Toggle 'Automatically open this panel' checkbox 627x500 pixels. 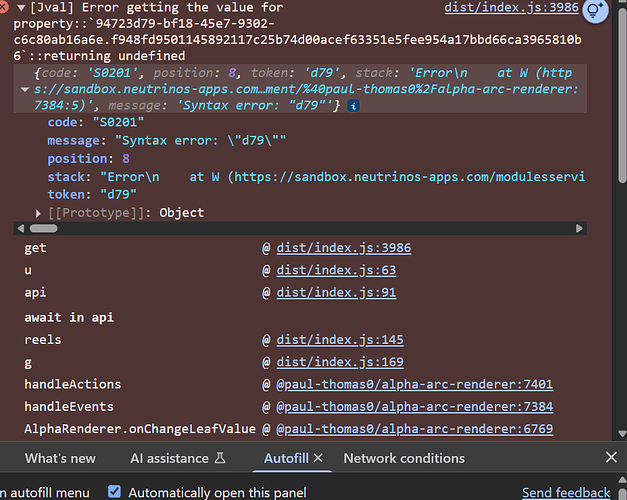tap(114, 492)
